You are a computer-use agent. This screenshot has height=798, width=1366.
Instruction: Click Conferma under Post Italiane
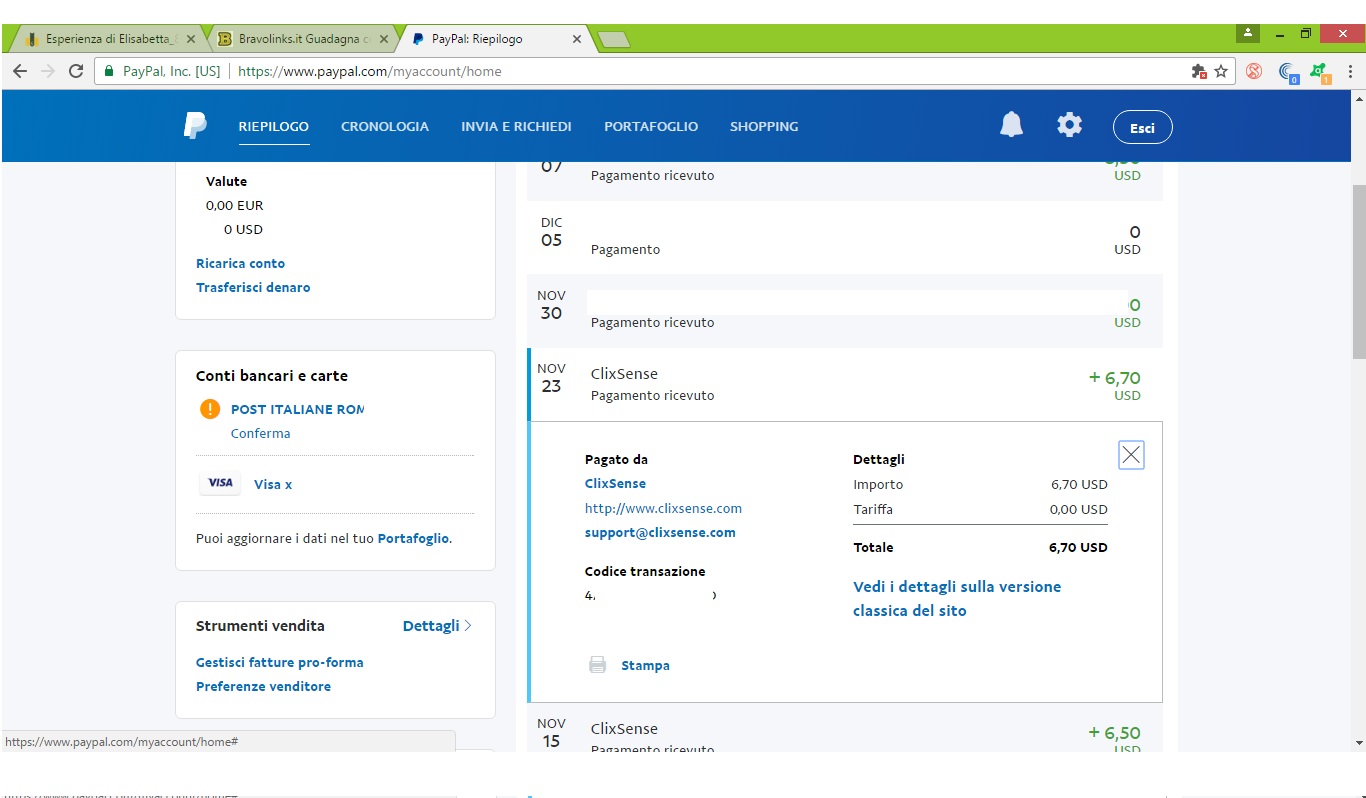pyautogui.click(x=260, y=433)
